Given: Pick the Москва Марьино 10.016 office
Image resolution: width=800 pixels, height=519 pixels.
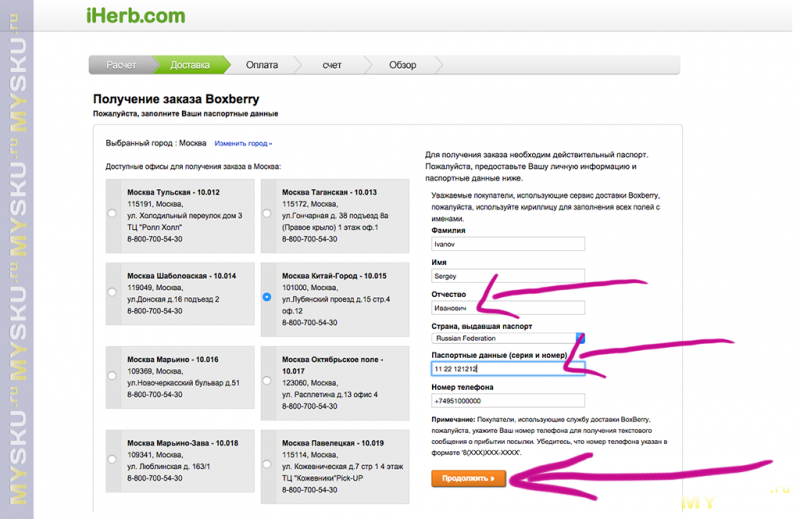Looking at the screenshot, I should [x=112, y=376].
